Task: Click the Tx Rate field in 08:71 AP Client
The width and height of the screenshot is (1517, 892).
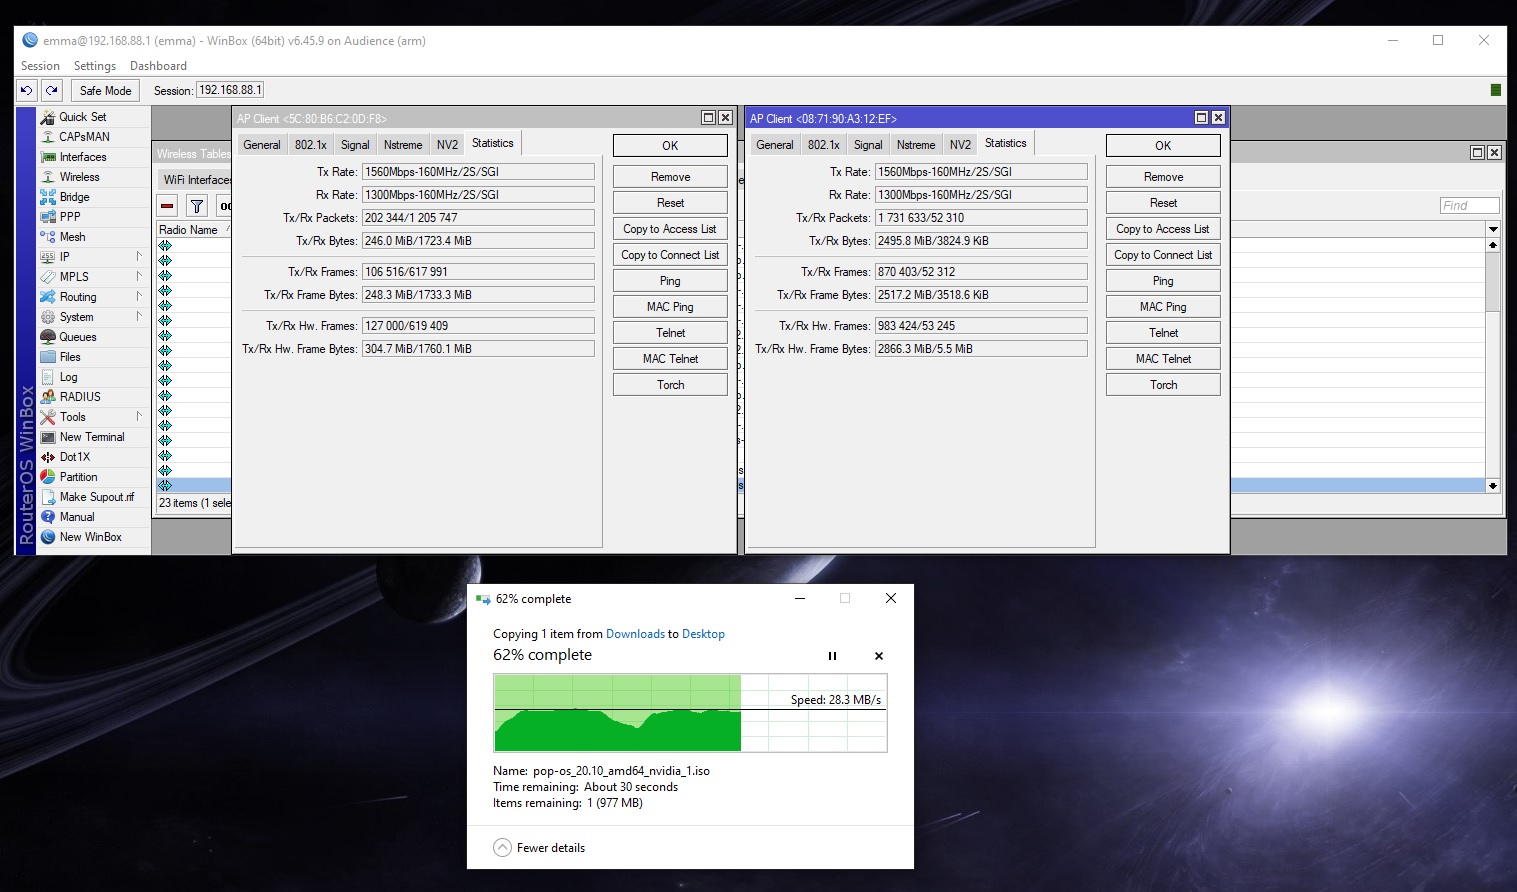Action: (x=981, y=172)
